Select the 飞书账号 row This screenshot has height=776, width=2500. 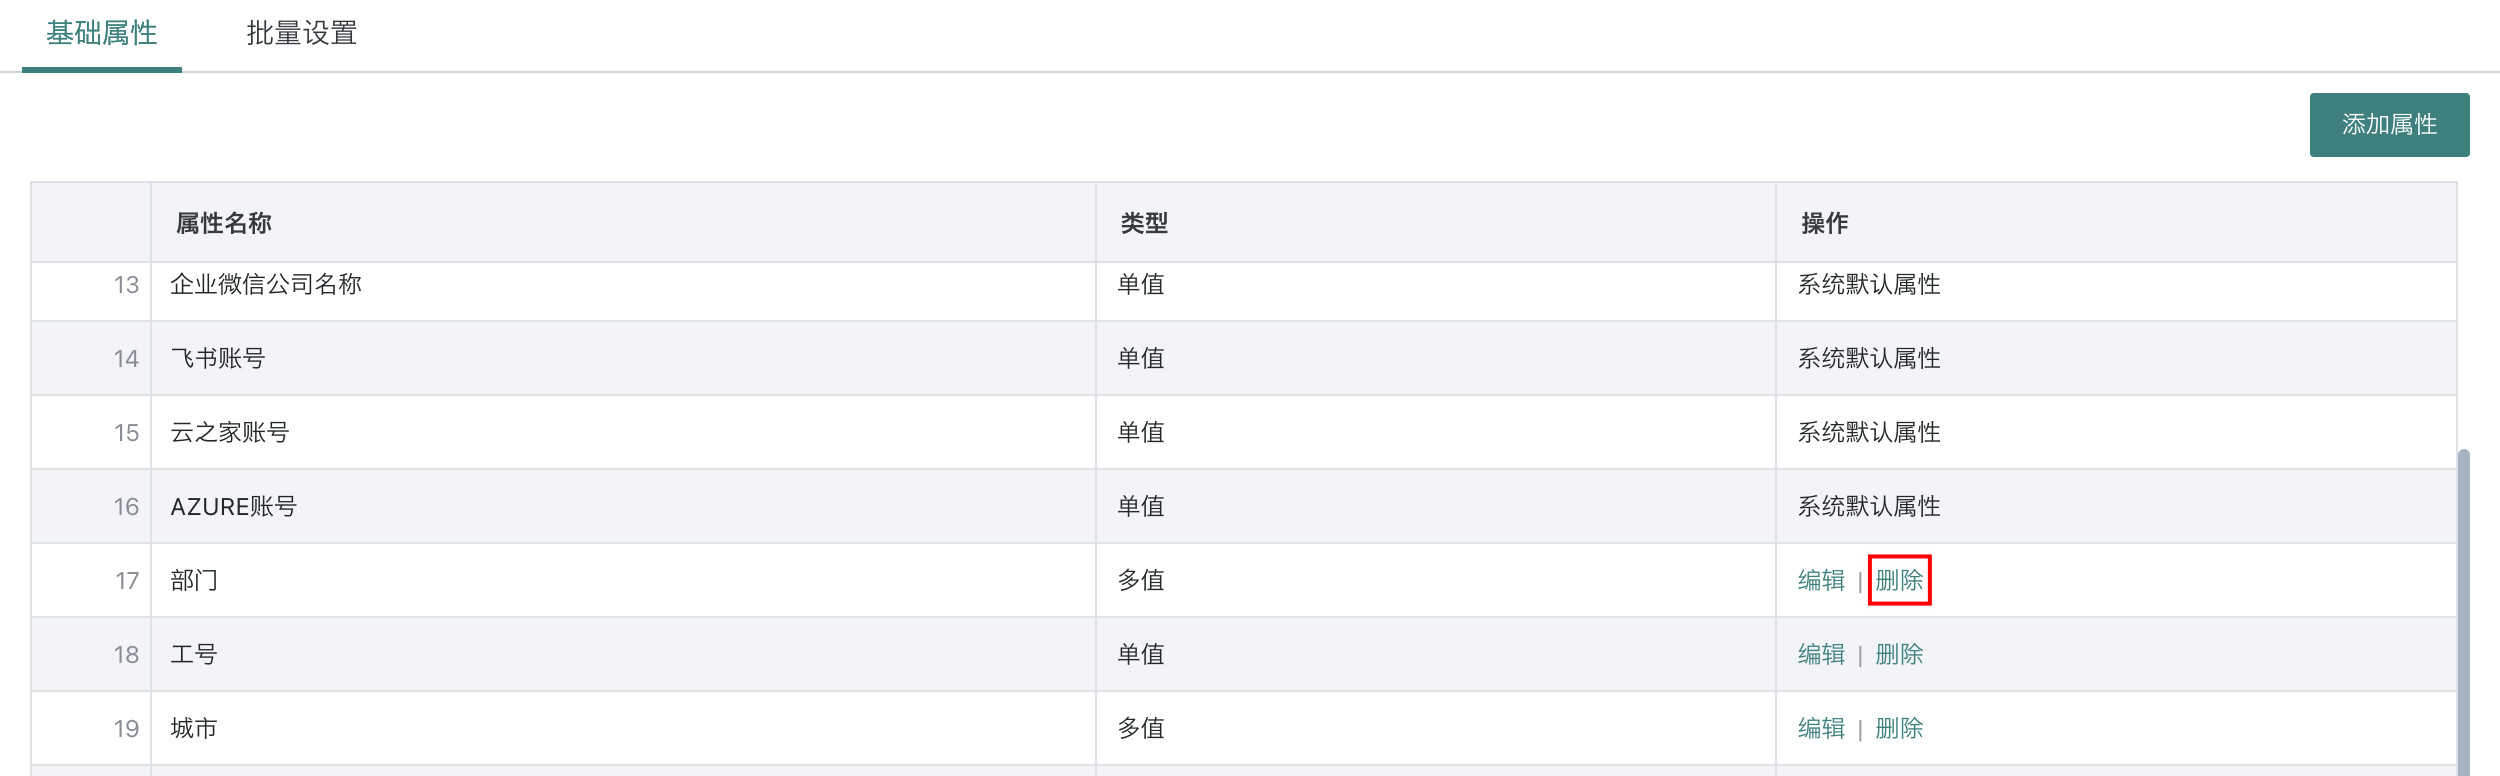coord(218,359)
